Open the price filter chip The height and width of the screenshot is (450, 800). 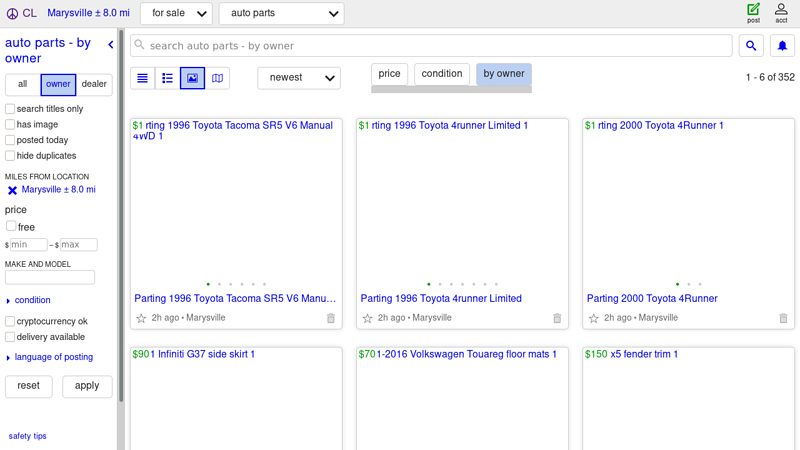[x=389, y=74]
